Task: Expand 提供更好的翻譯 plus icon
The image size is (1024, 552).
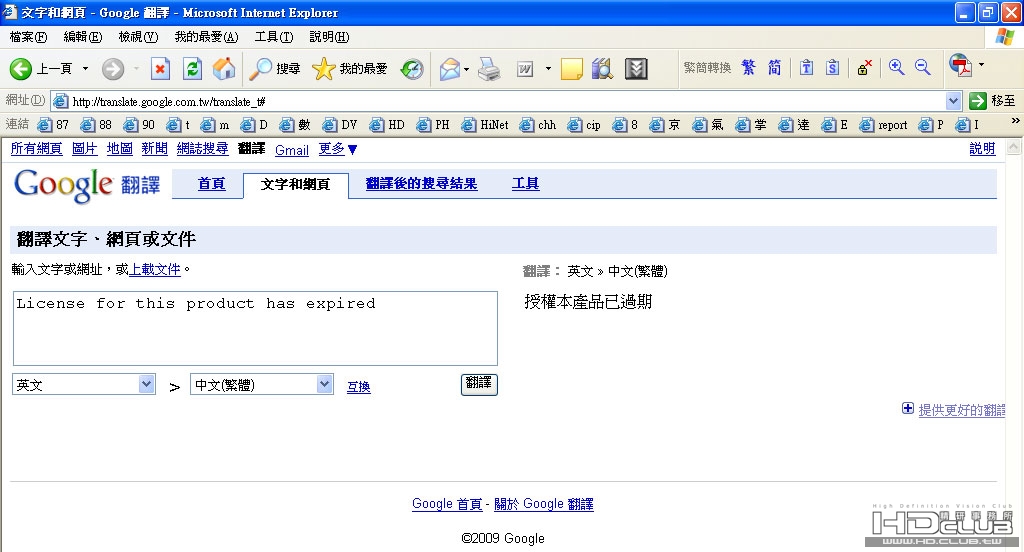Action: click(x=908, y=408)
